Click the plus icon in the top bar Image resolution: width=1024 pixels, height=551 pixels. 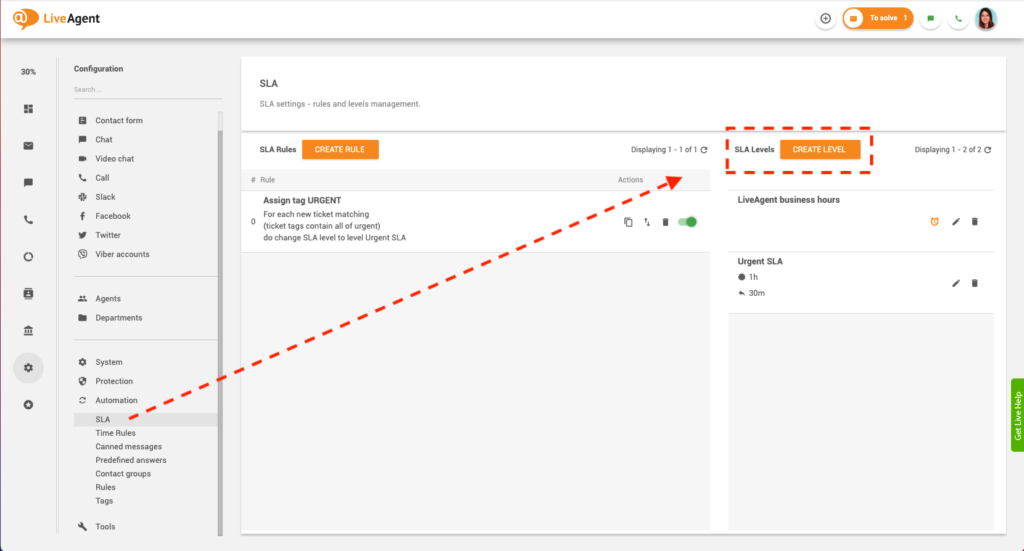point(825,18)
